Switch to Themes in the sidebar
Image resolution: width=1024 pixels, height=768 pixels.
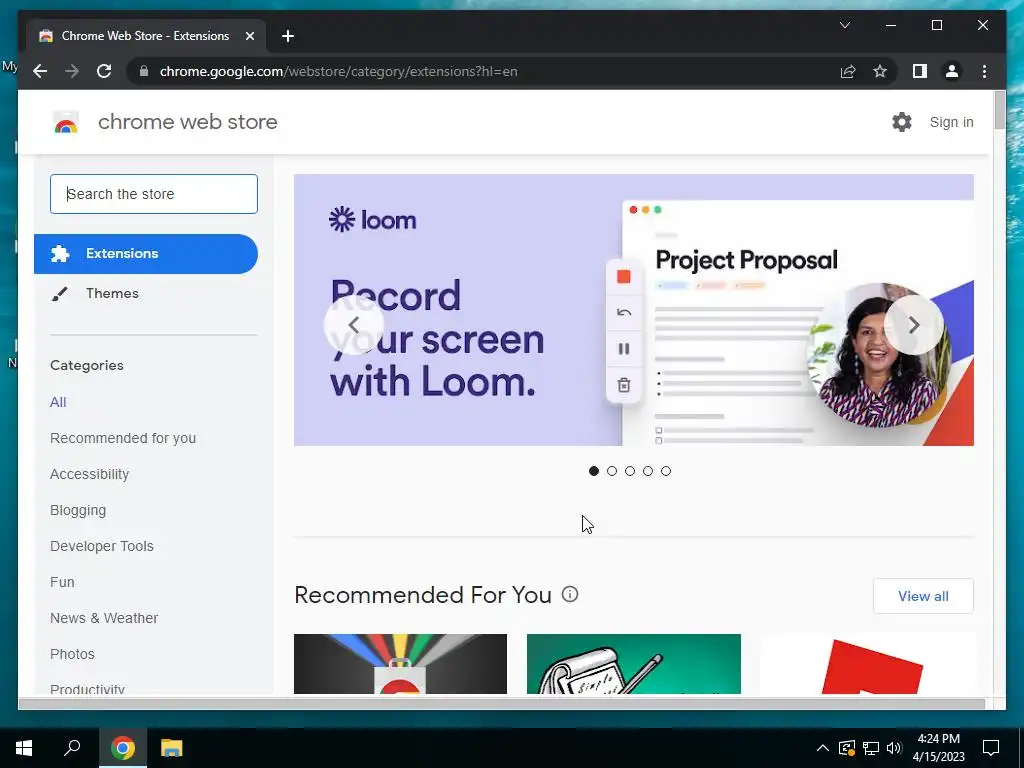(112, 293)
